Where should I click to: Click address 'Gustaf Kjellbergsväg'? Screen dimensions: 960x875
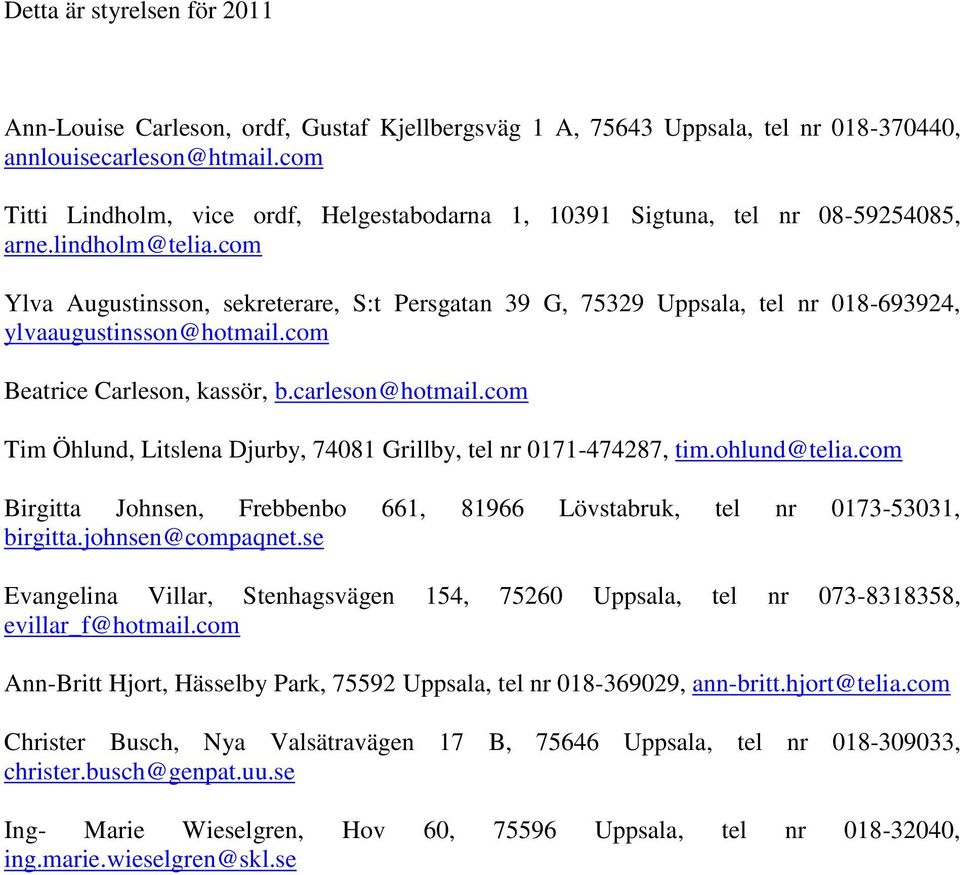click(411, 129)
